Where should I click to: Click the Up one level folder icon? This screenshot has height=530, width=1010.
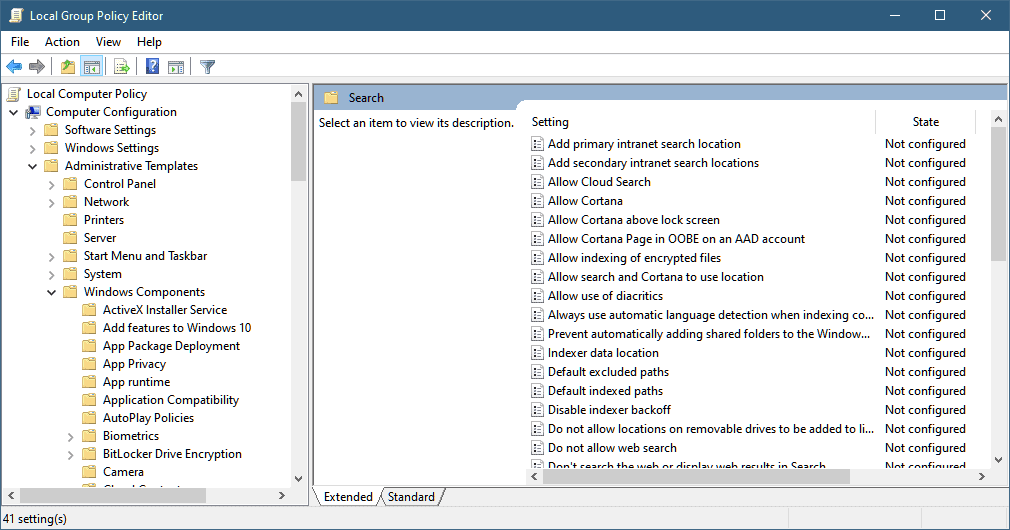(x=68, y=66)
